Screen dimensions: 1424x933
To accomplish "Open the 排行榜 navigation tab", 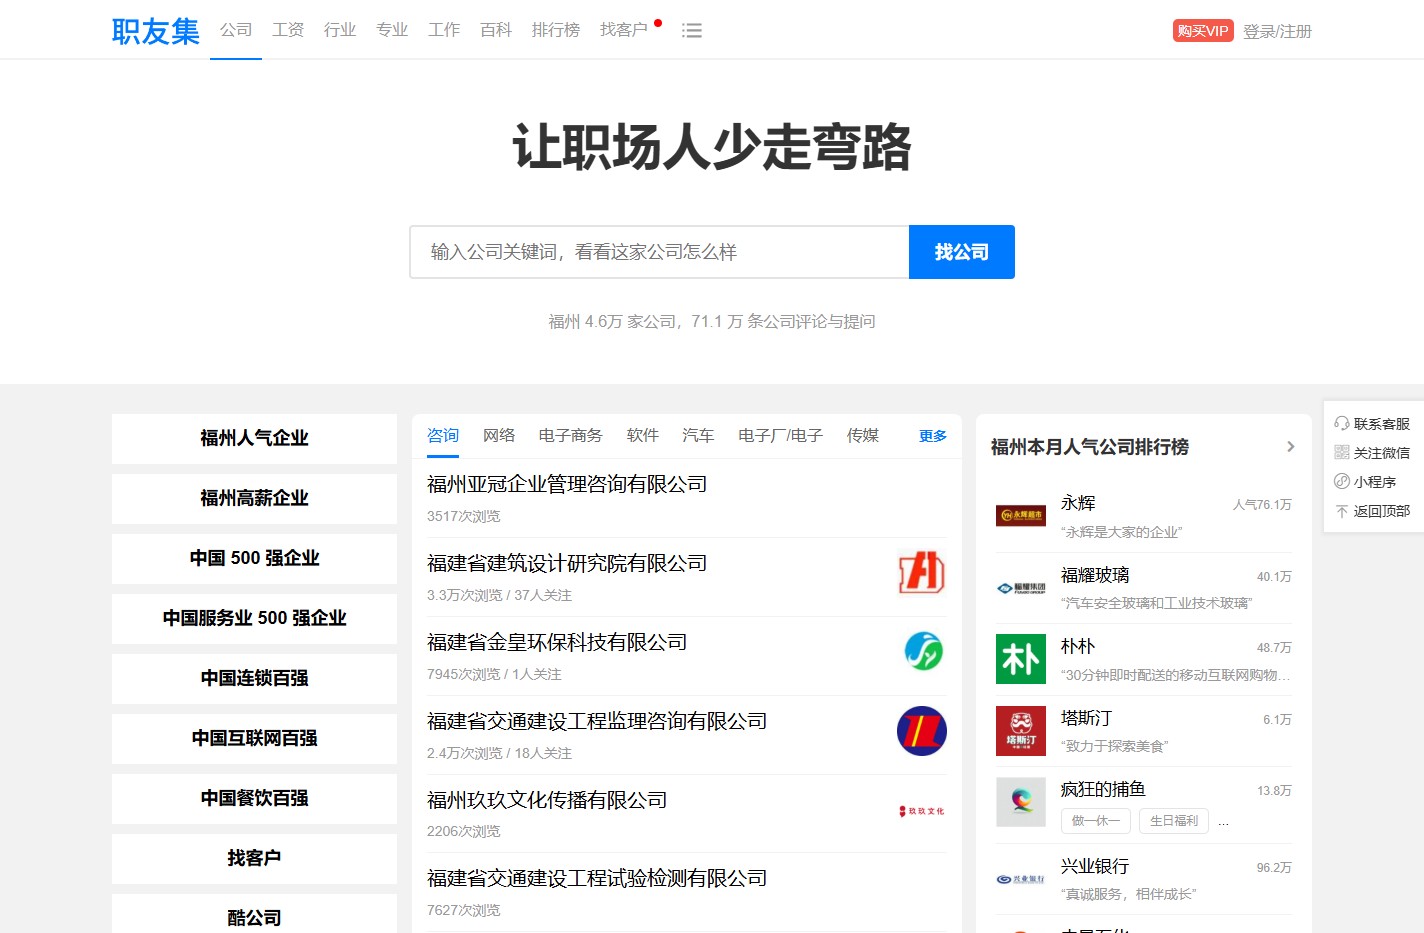I will tap(556, 30).
